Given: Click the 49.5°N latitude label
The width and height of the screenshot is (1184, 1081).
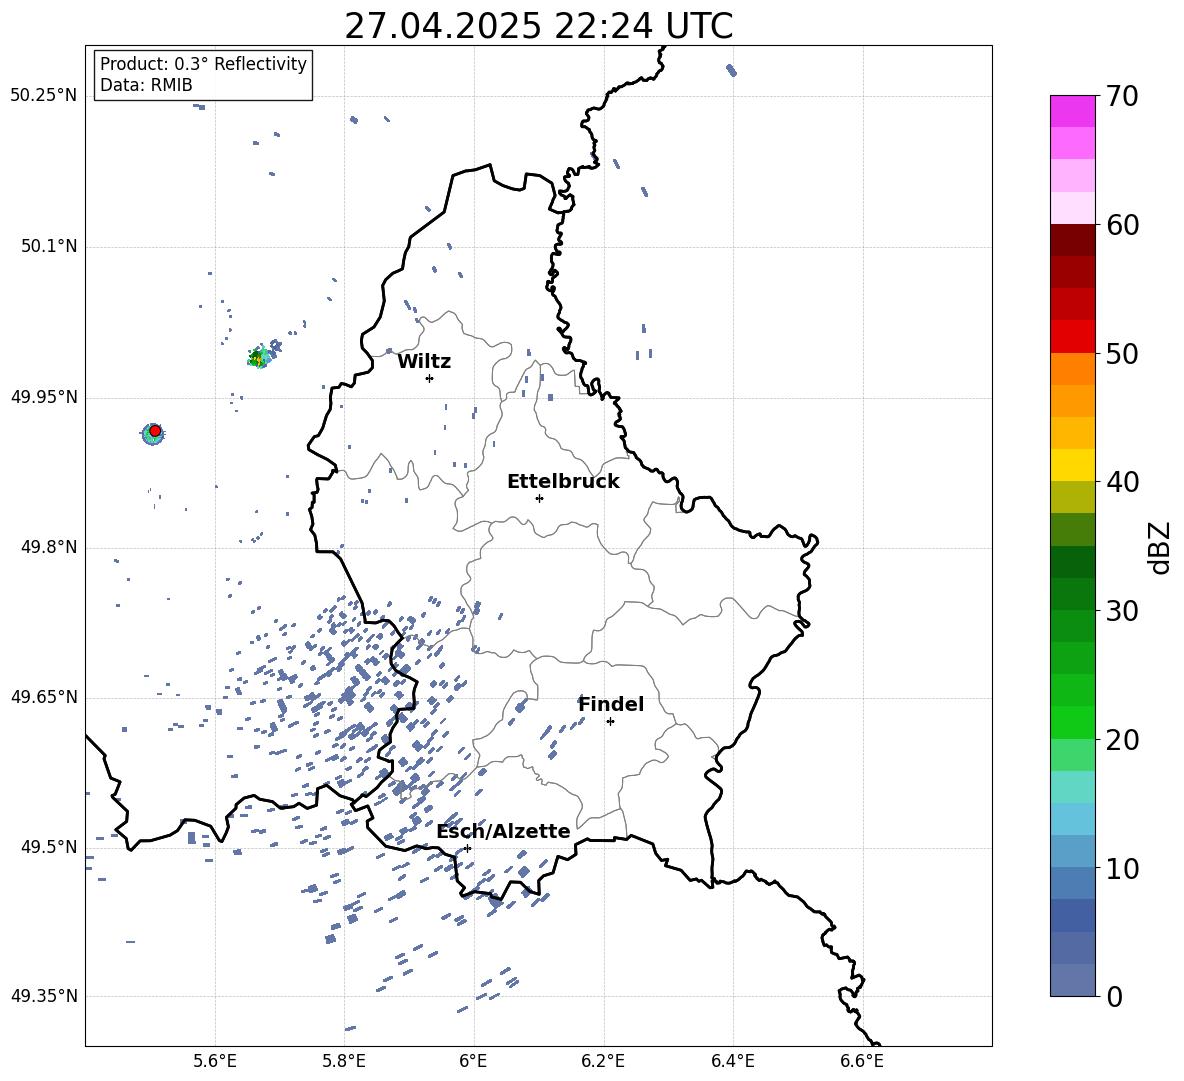Looking at the screenshot, I should tap(49, 847).
